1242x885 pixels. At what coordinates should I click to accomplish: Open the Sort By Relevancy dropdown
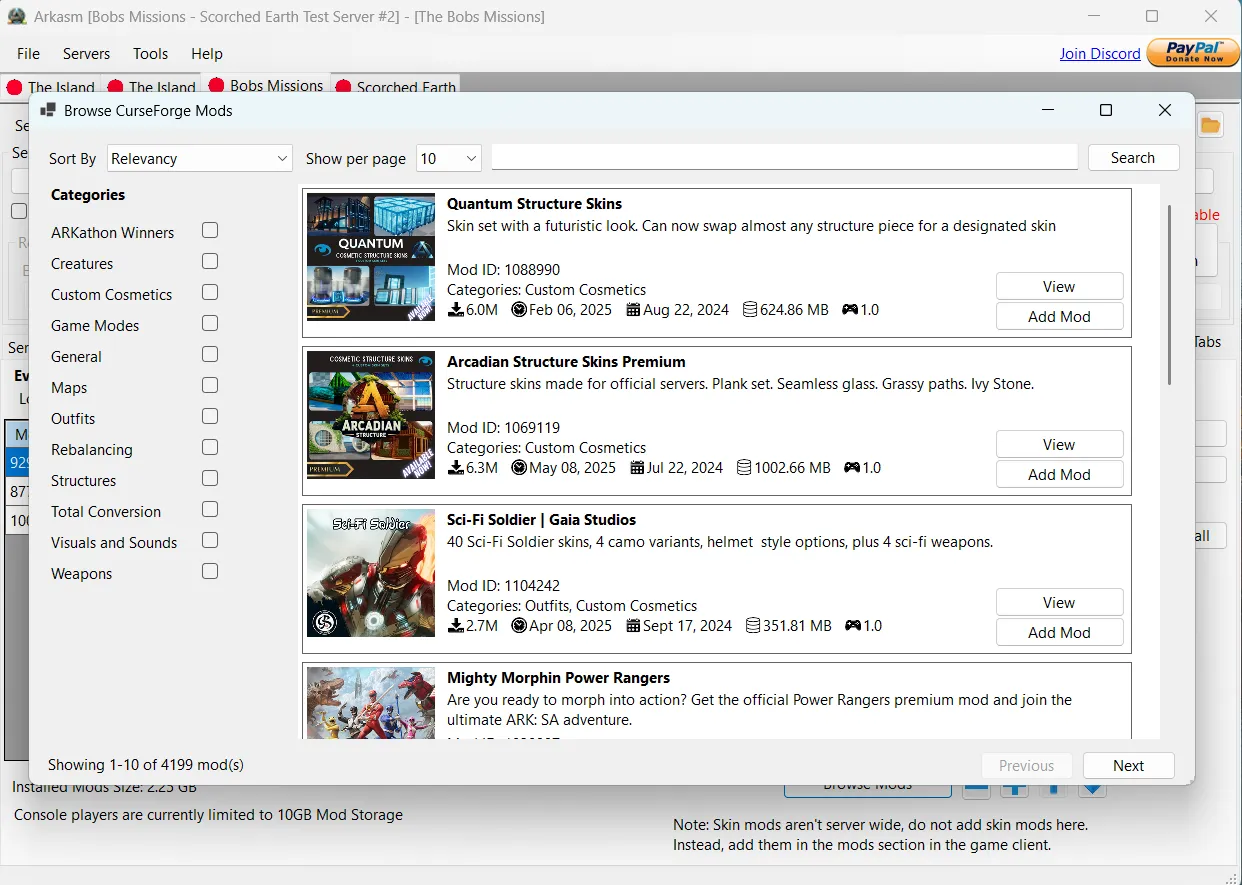[x=199, y=158]
